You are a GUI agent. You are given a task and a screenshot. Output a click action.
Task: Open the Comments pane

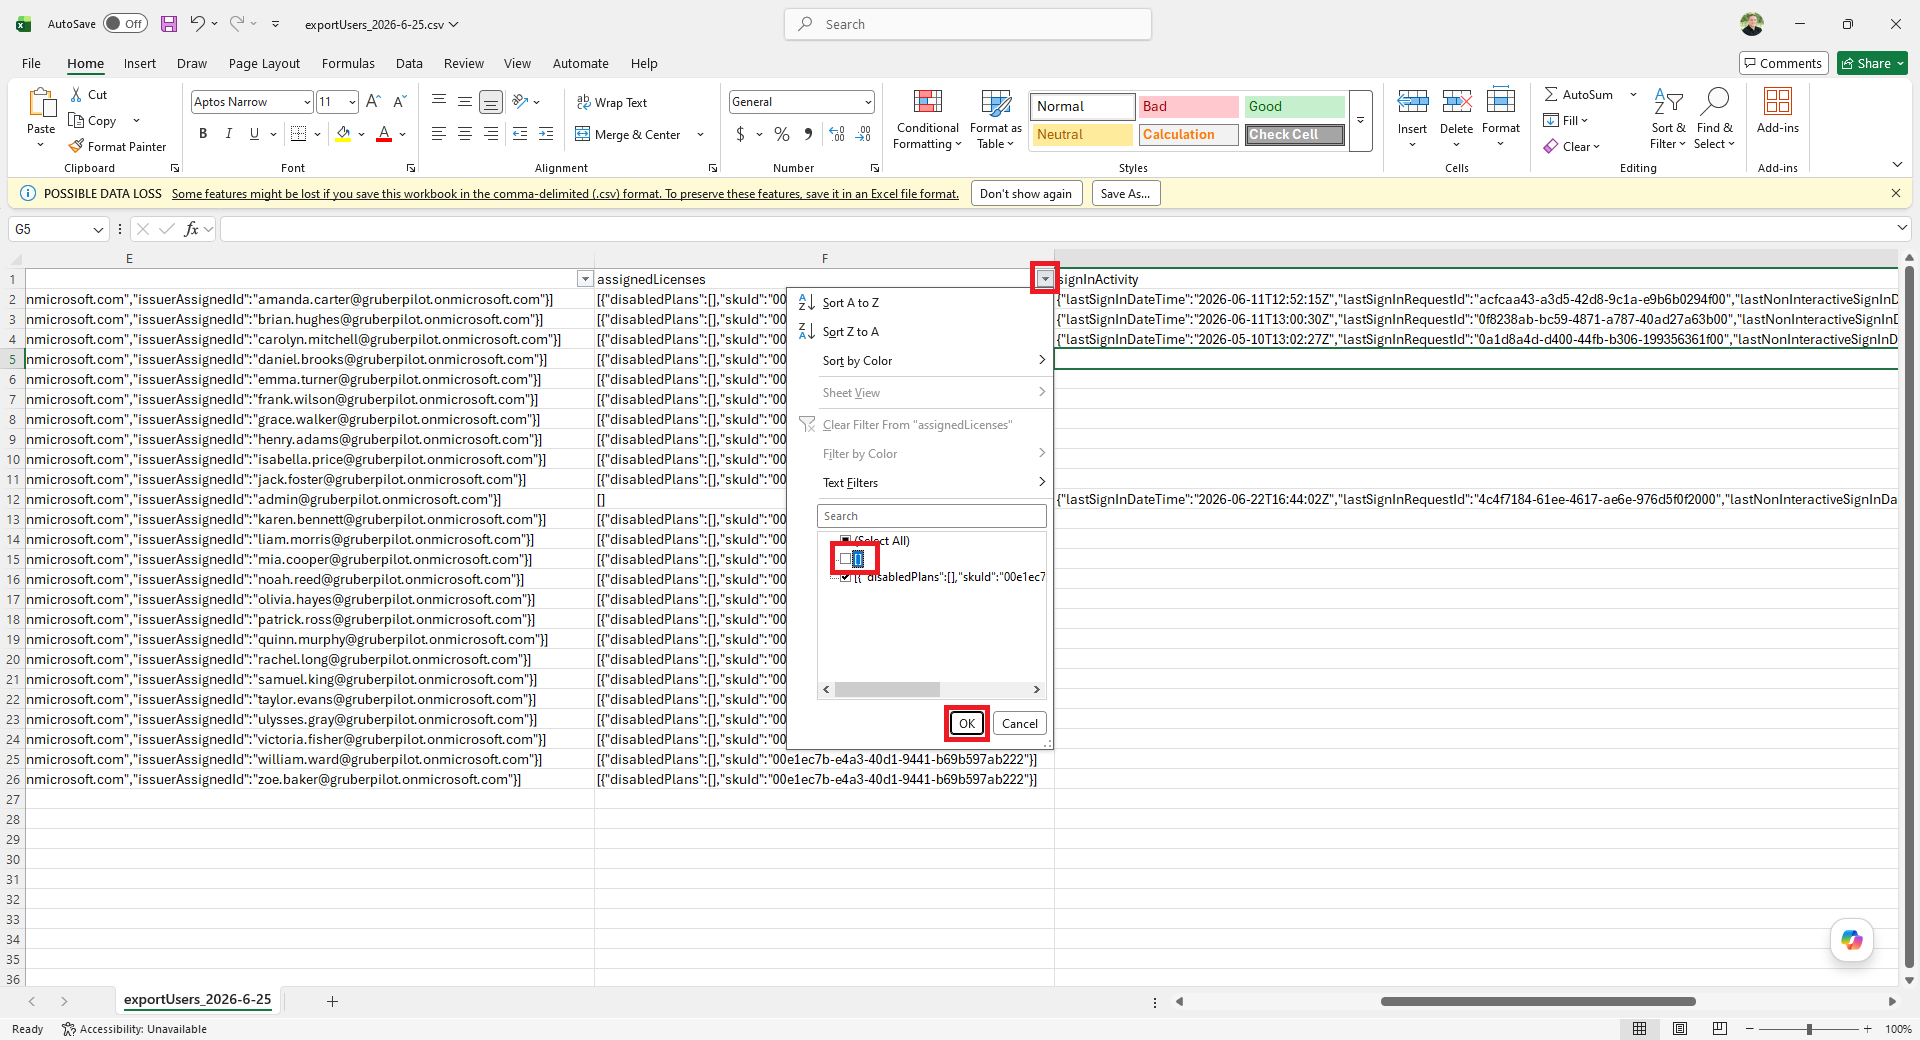click(x=1784, y=63)
